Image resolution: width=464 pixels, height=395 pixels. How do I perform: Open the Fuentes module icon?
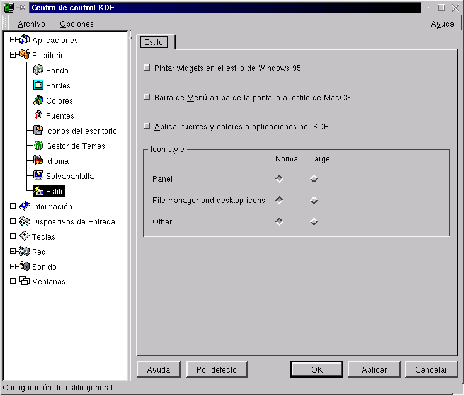point(38,115)
